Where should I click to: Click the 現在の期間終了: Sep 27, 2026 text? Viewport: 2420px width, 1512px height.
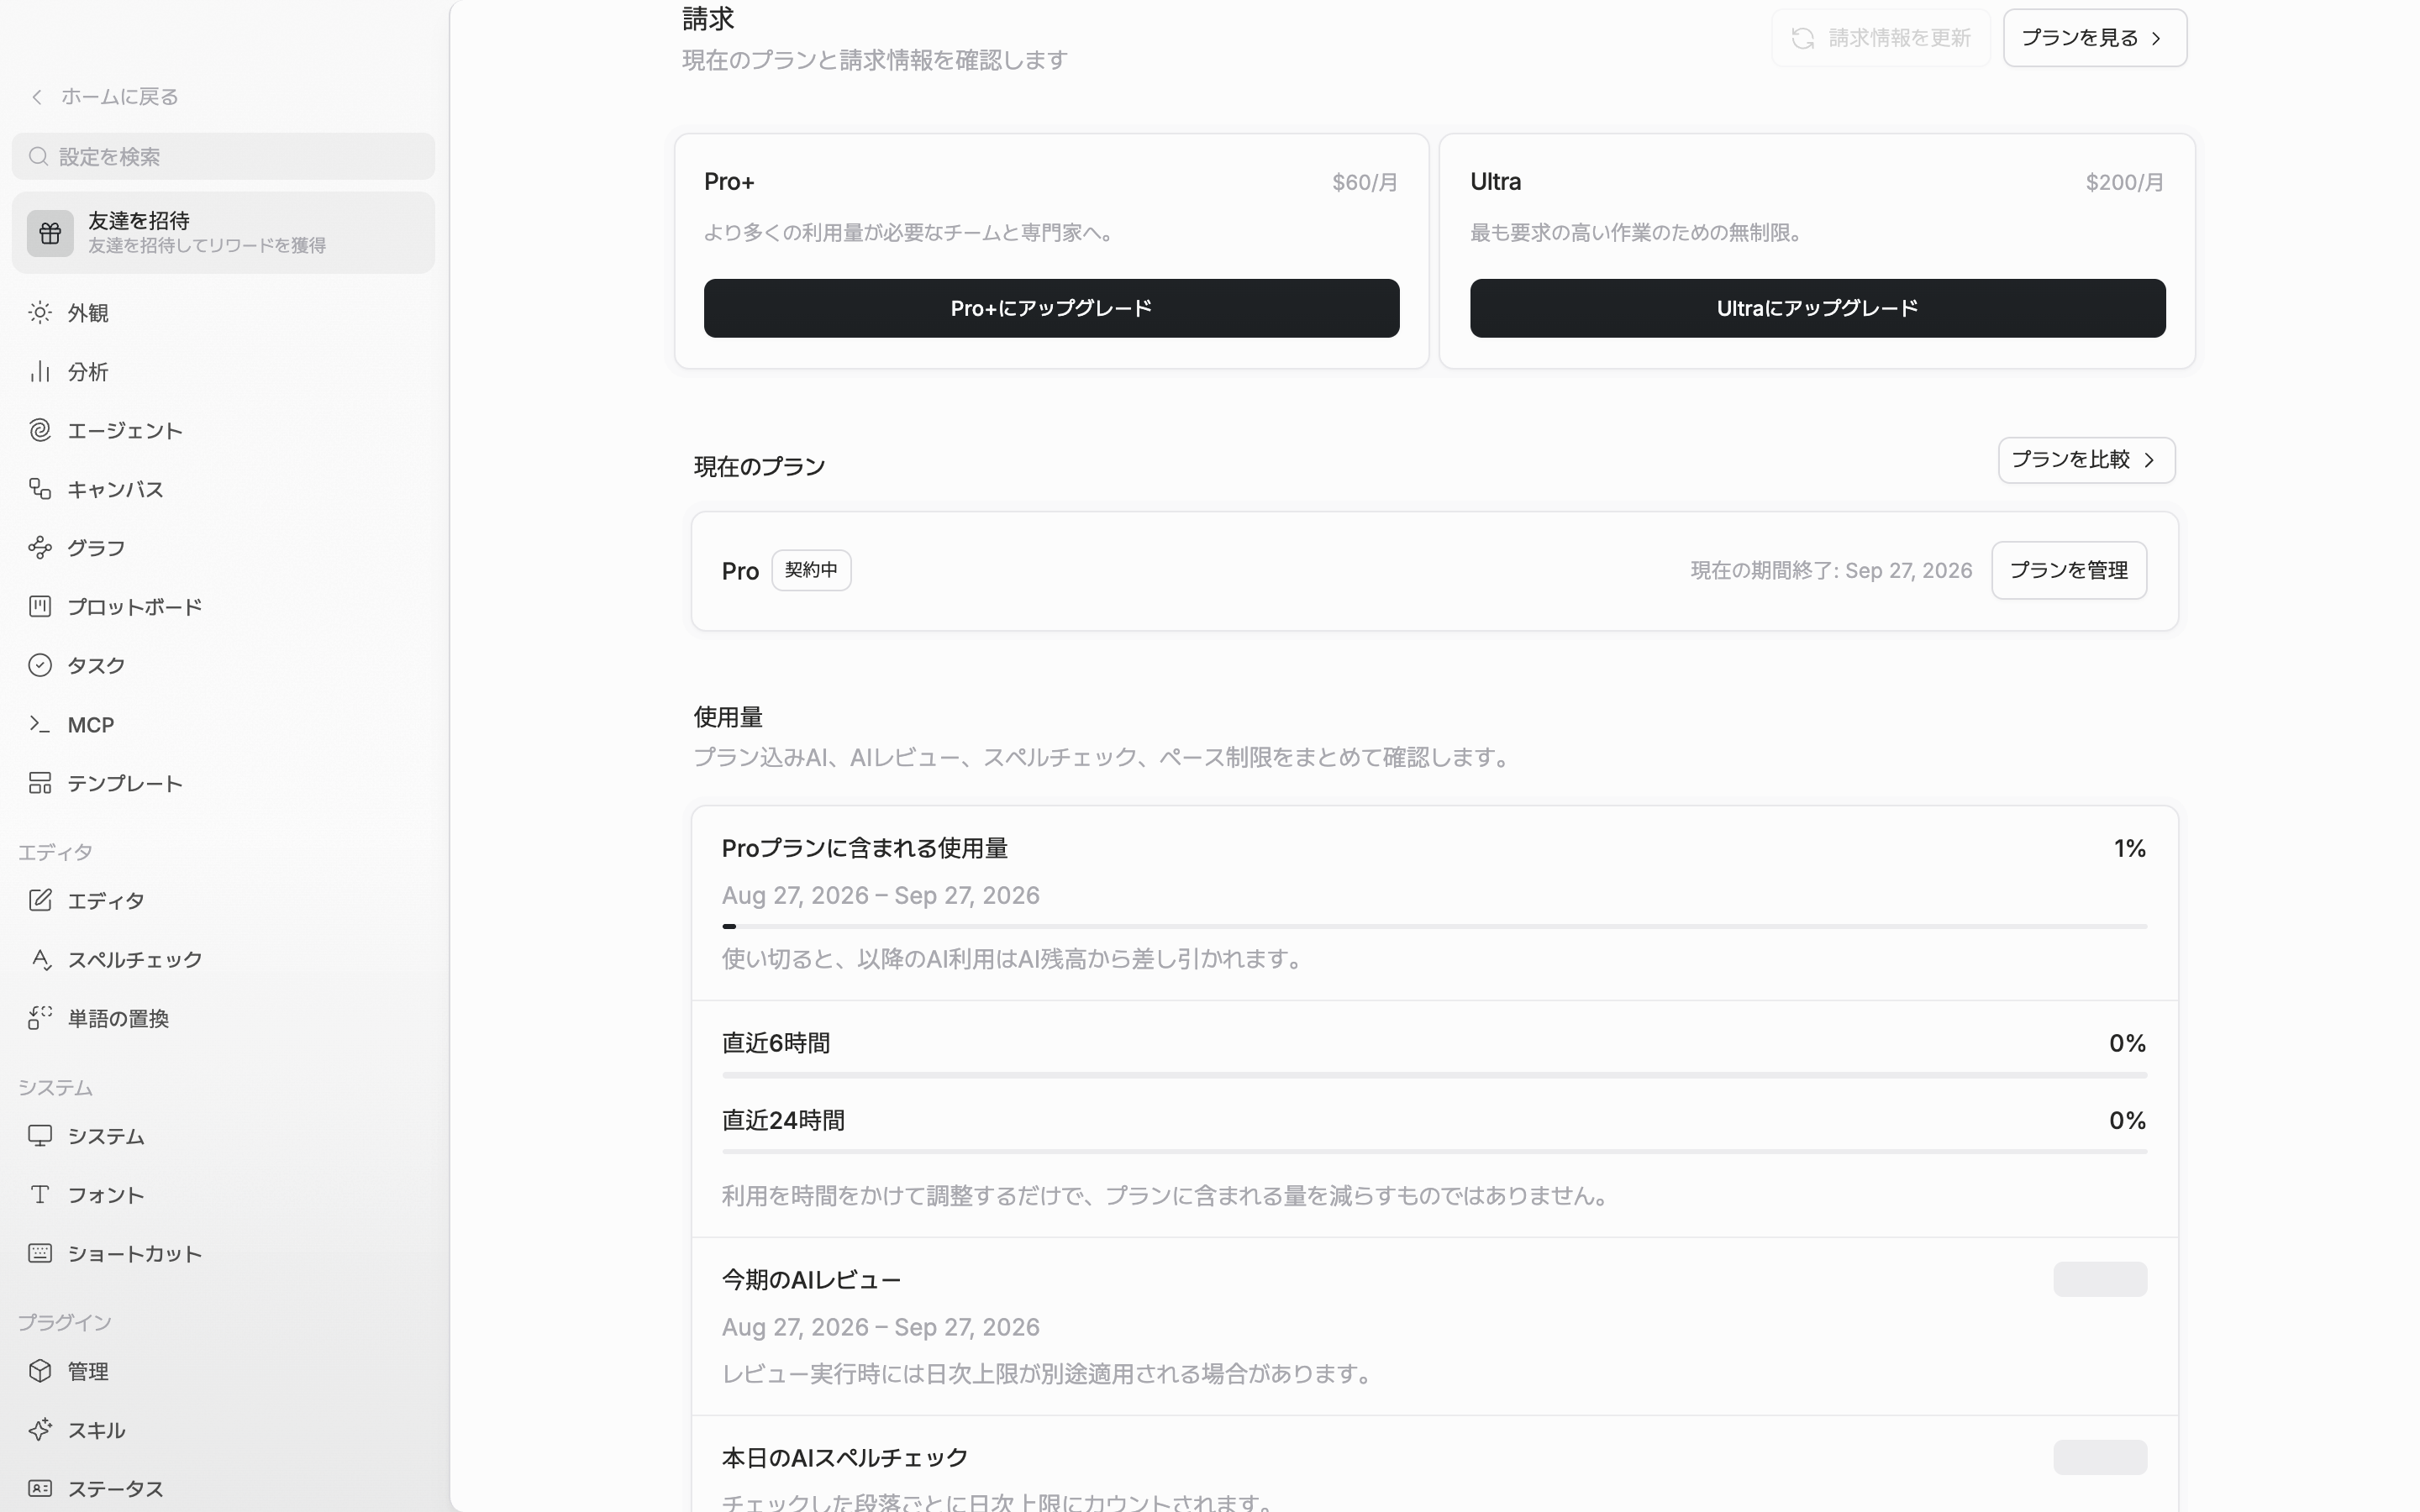tap(1831, 570)
